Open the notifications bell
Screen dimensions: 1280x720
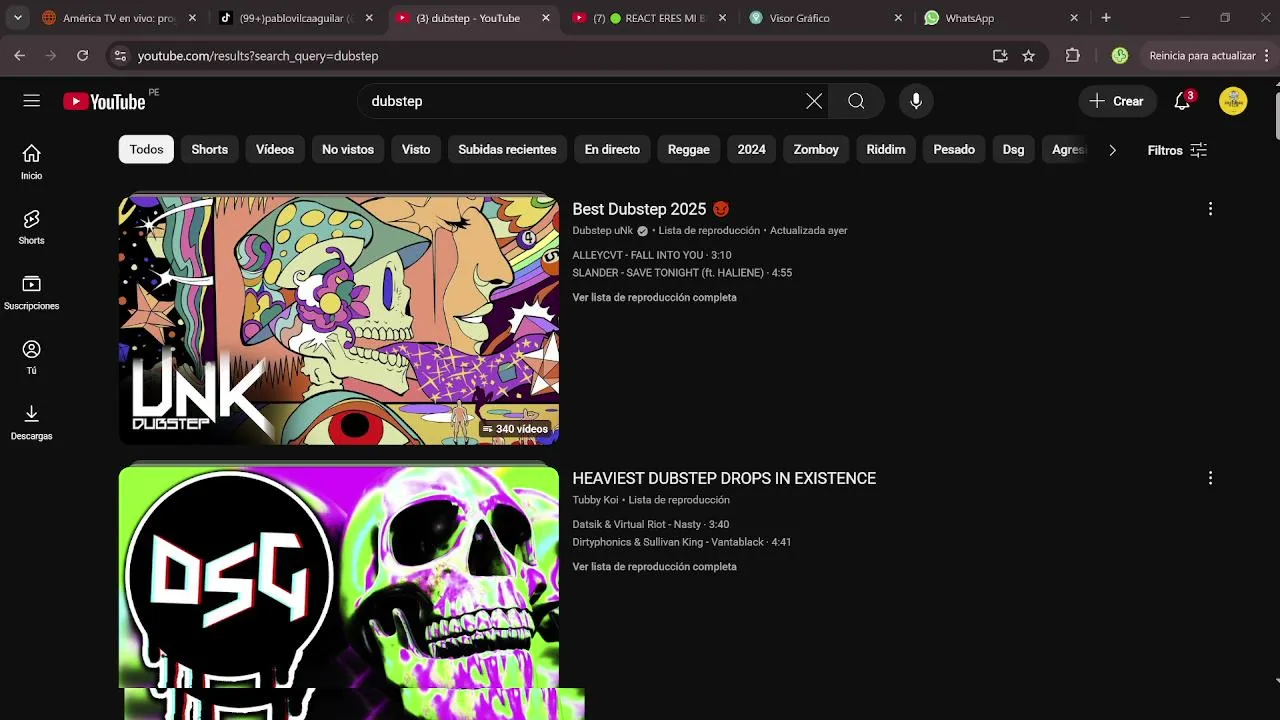[x=1184, y=101]
